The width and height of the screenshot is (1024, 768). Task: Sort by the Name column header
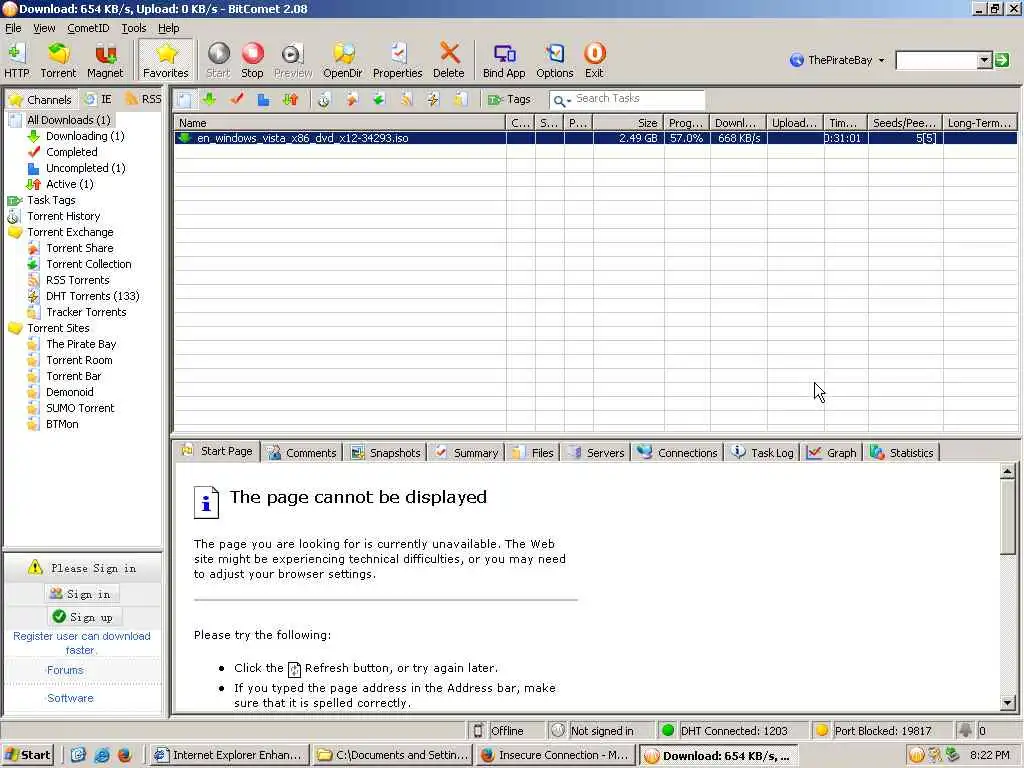pyautogui.click(x=340, y=123)
